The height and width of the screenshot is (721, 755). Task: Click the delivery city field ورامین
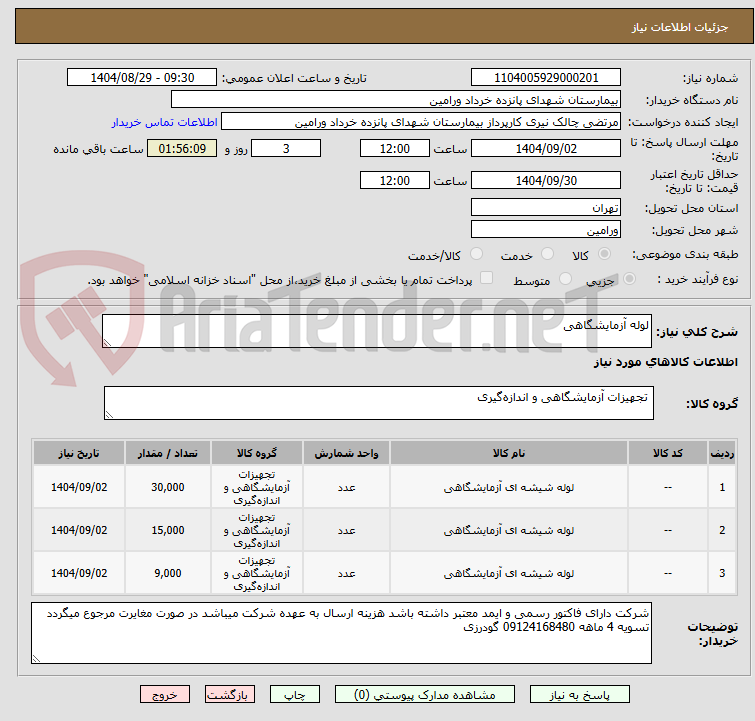click(x=546, y=230)
